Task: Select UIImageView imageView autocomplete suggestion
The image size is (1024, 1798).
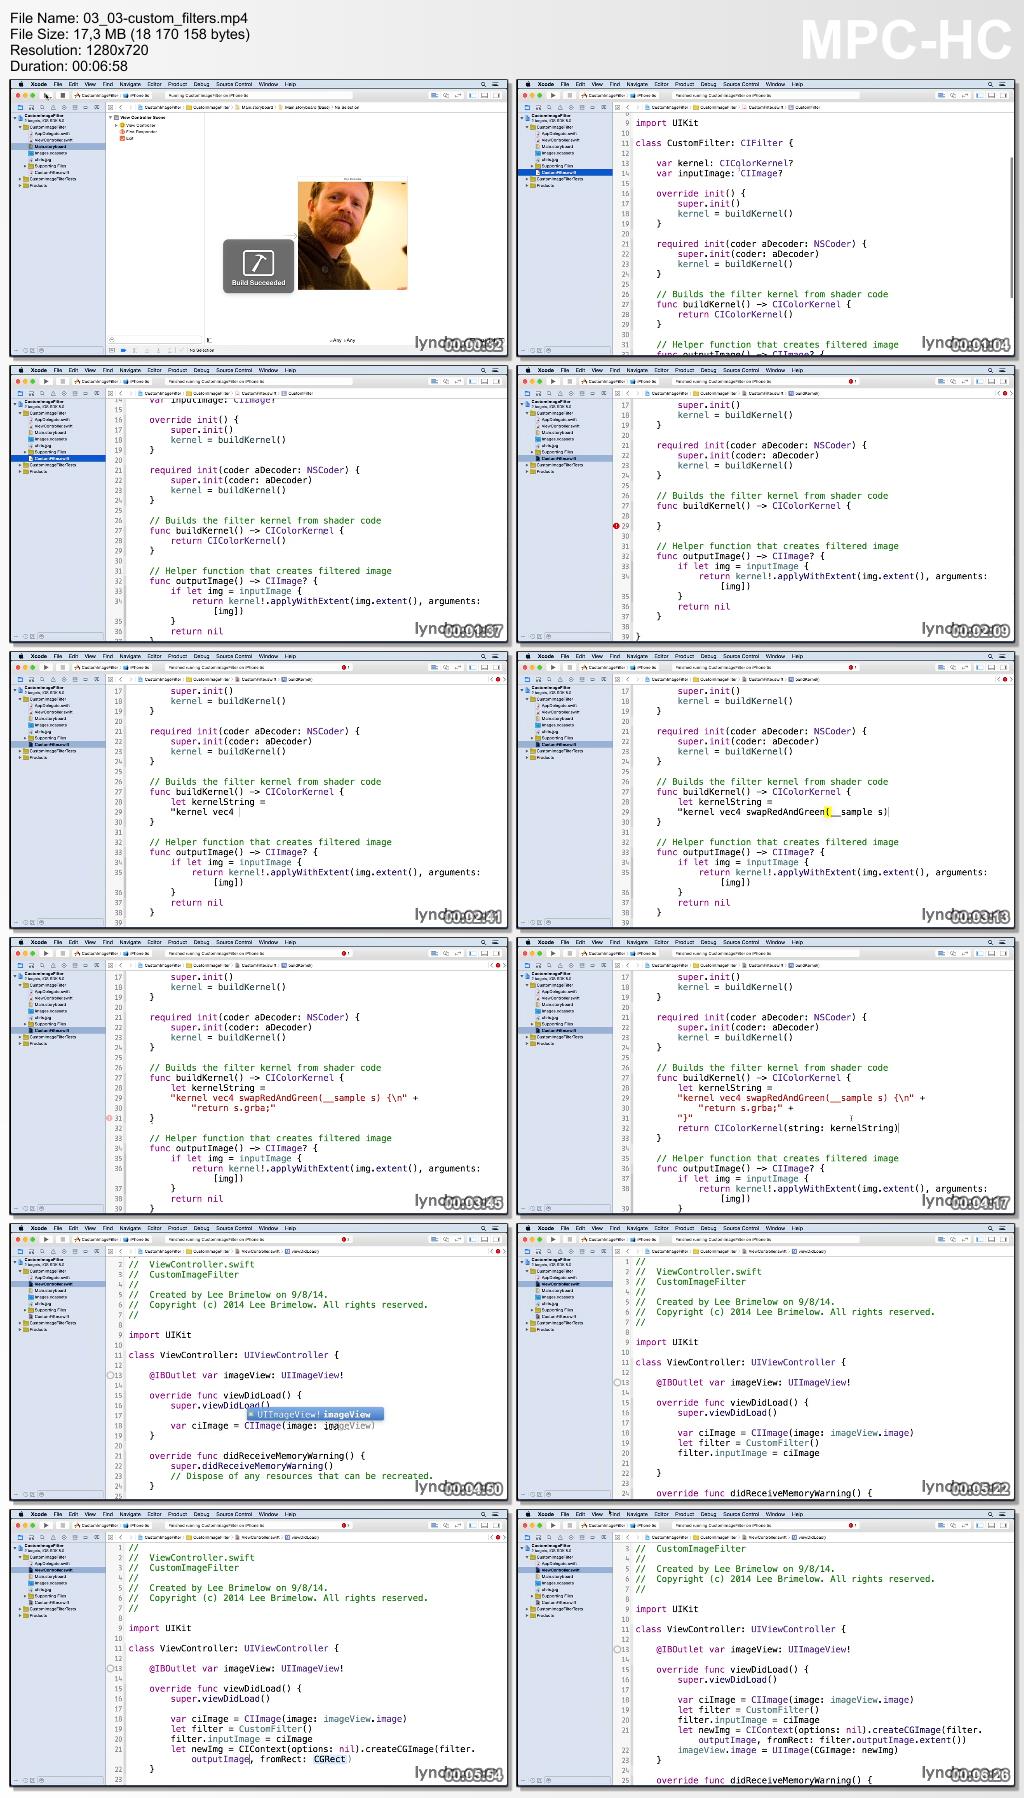Action: point(315,1415)
